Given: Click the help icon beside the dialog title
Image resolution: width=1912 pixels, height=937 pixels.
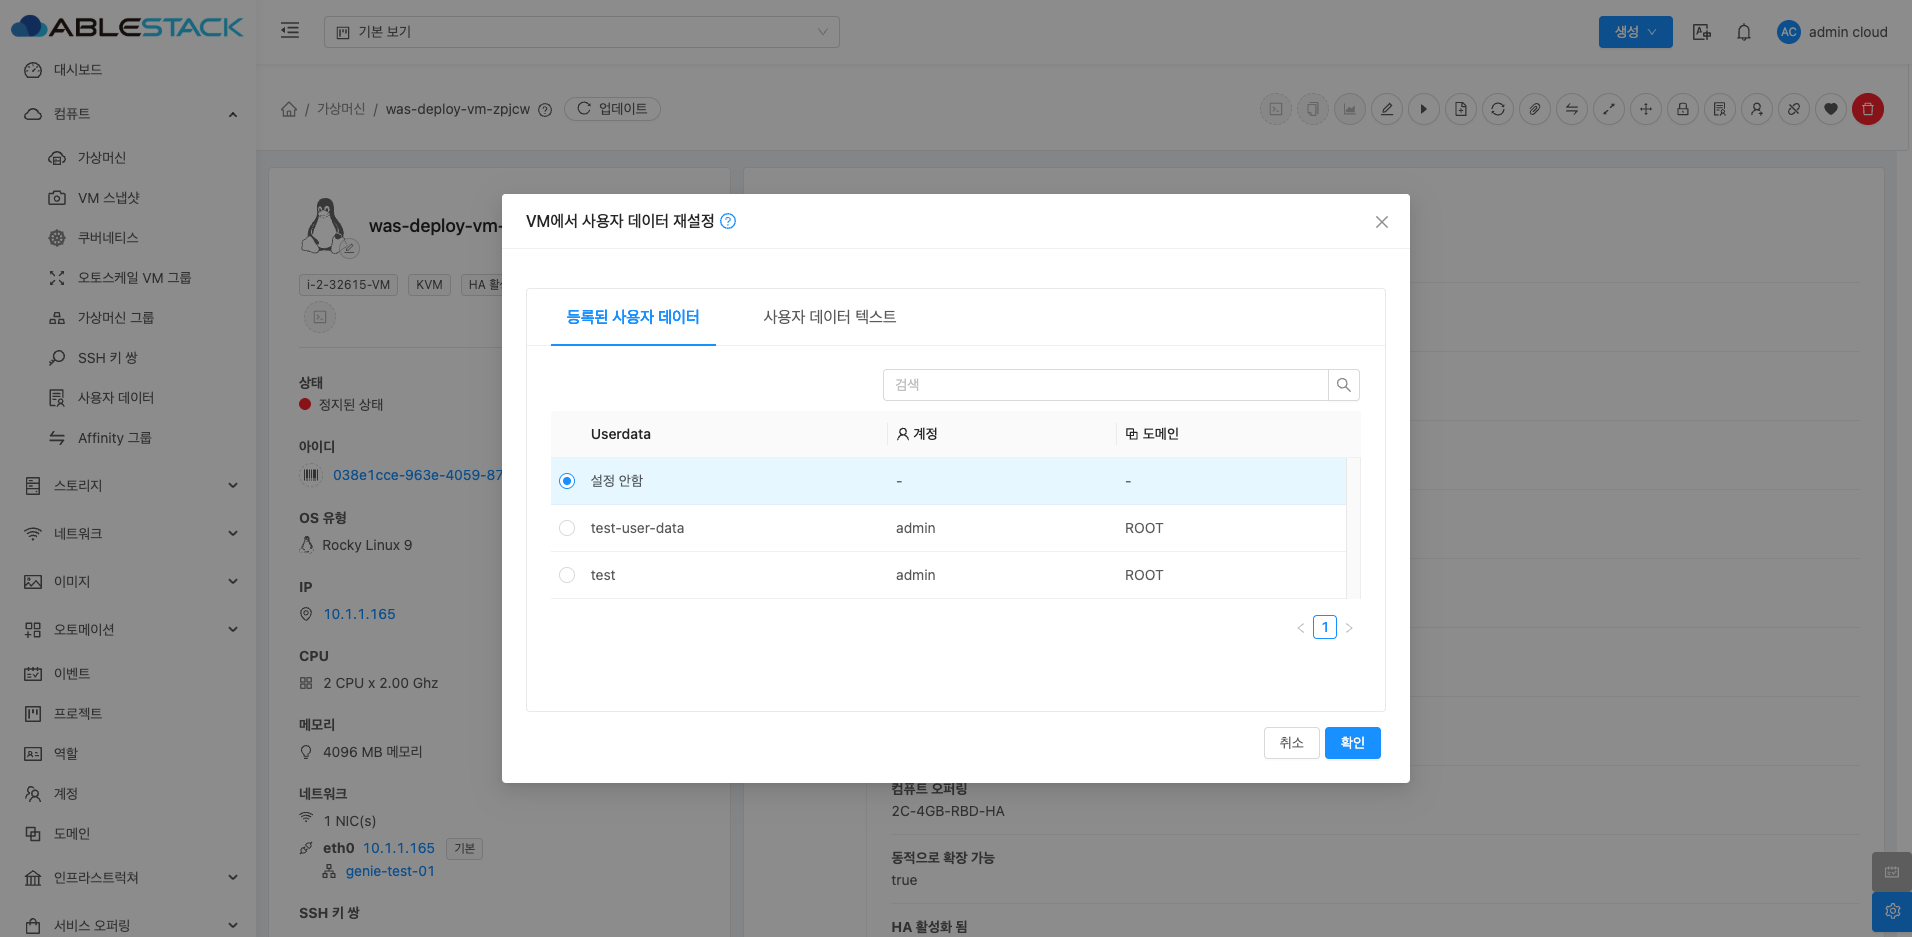Looking at the screenshot, I should (728, 221).
